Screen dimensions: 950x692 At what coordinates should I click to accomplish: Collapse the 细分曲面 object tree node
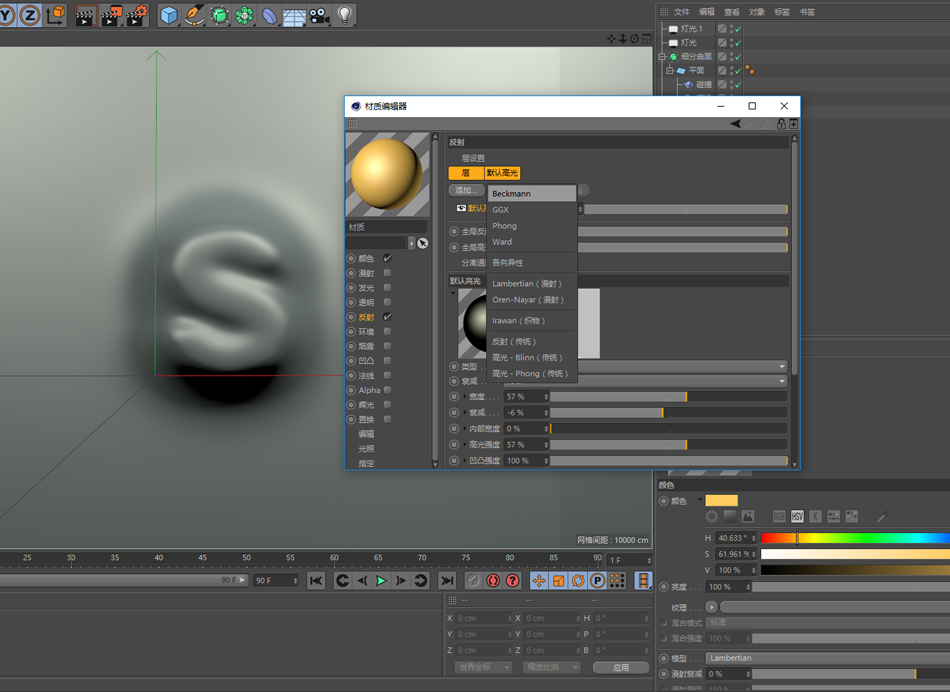click(662, 56)
